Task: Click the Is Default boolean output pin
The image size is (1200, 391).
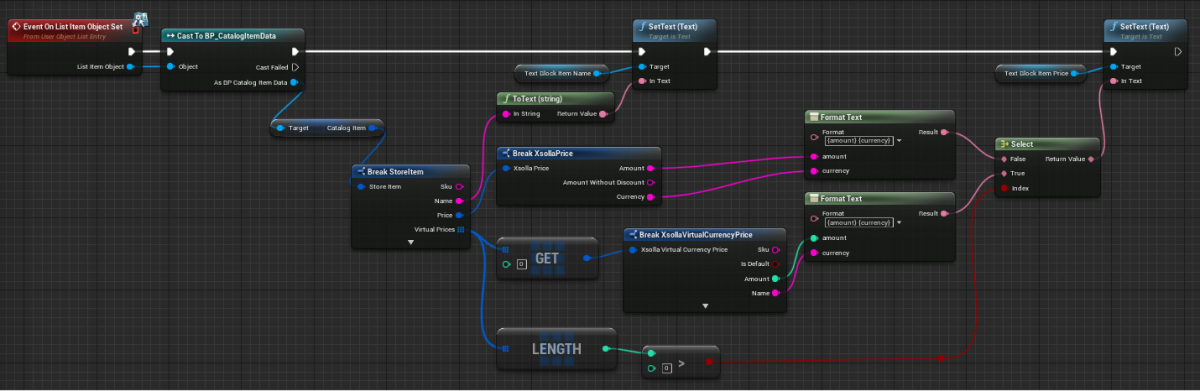Action: pyautogui.click(x=775, y=263)
